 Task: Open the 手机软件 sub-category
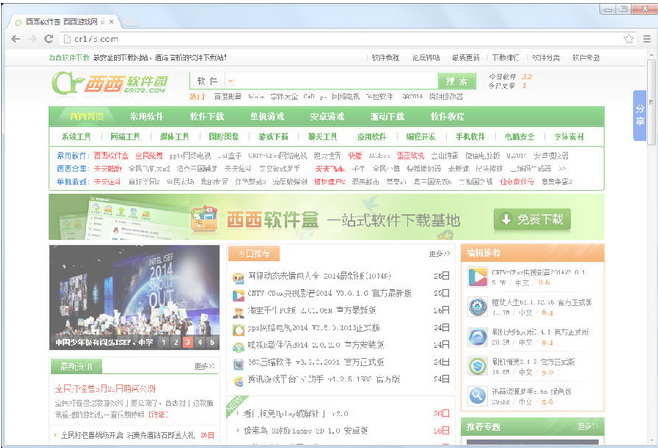(x=470, y=136)
